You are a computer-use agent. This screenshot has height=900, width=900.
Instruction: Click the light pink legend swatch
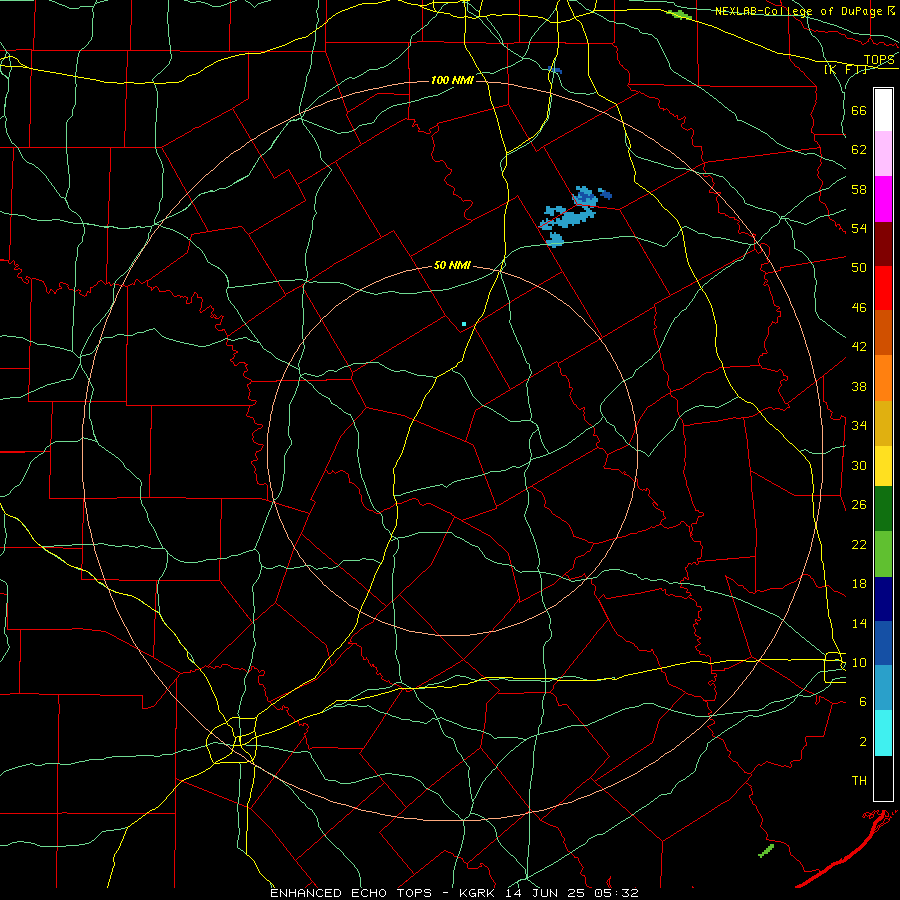point(883,153)
